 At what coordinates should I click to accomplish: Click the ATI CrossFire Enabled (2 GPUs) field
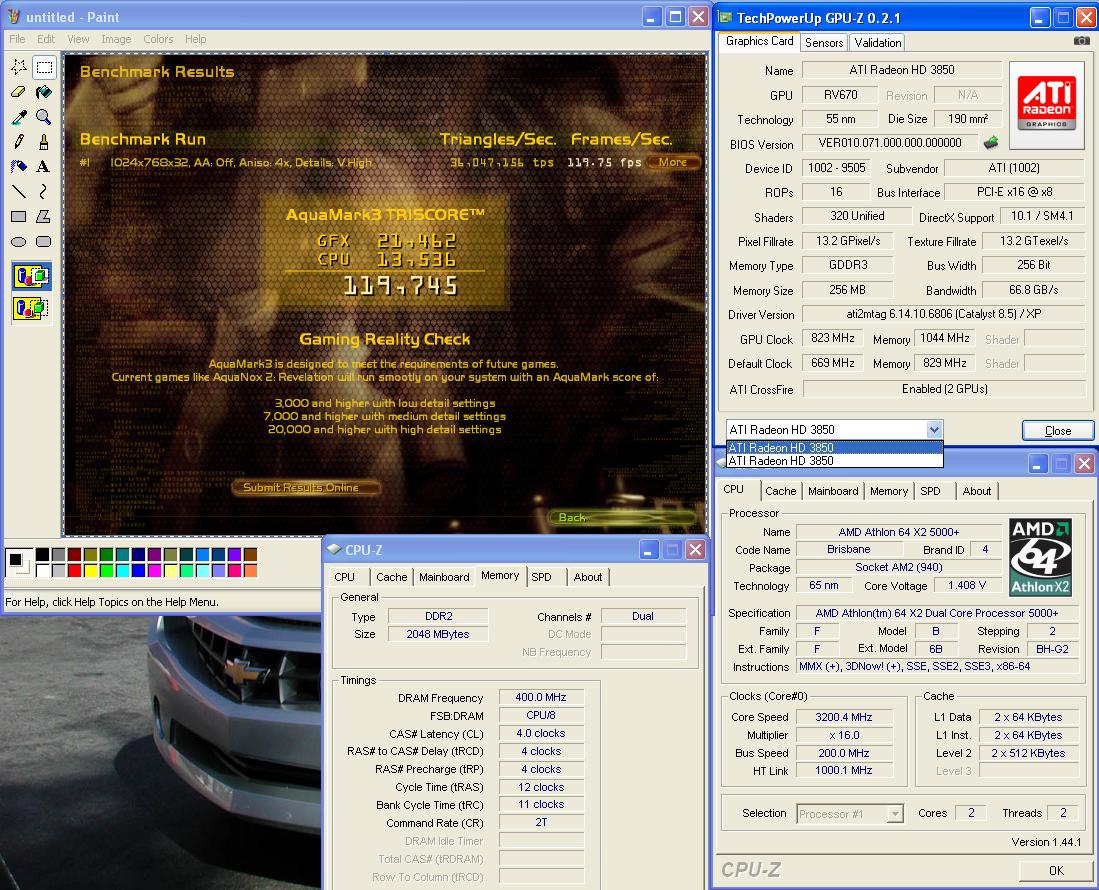pyautogui.click(x=943, y=388)
